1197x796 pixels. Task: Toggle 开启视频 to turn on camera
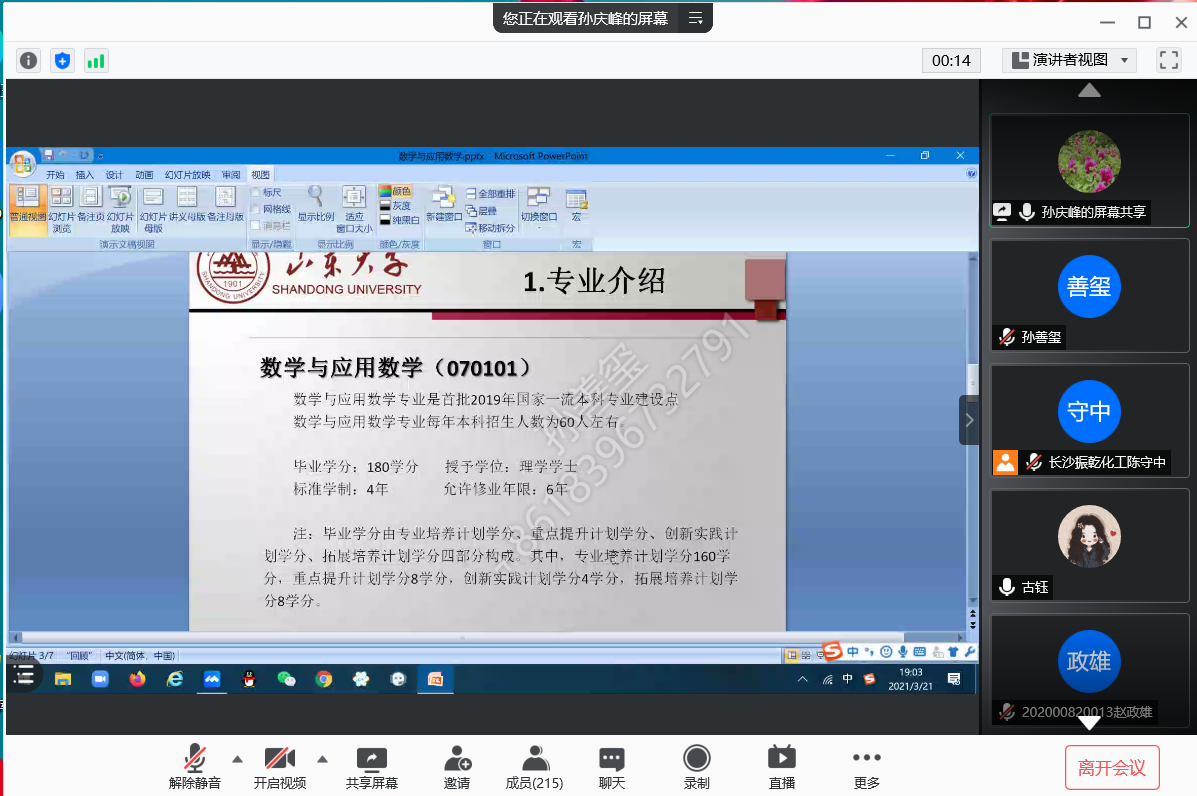(x=279, y=768)
